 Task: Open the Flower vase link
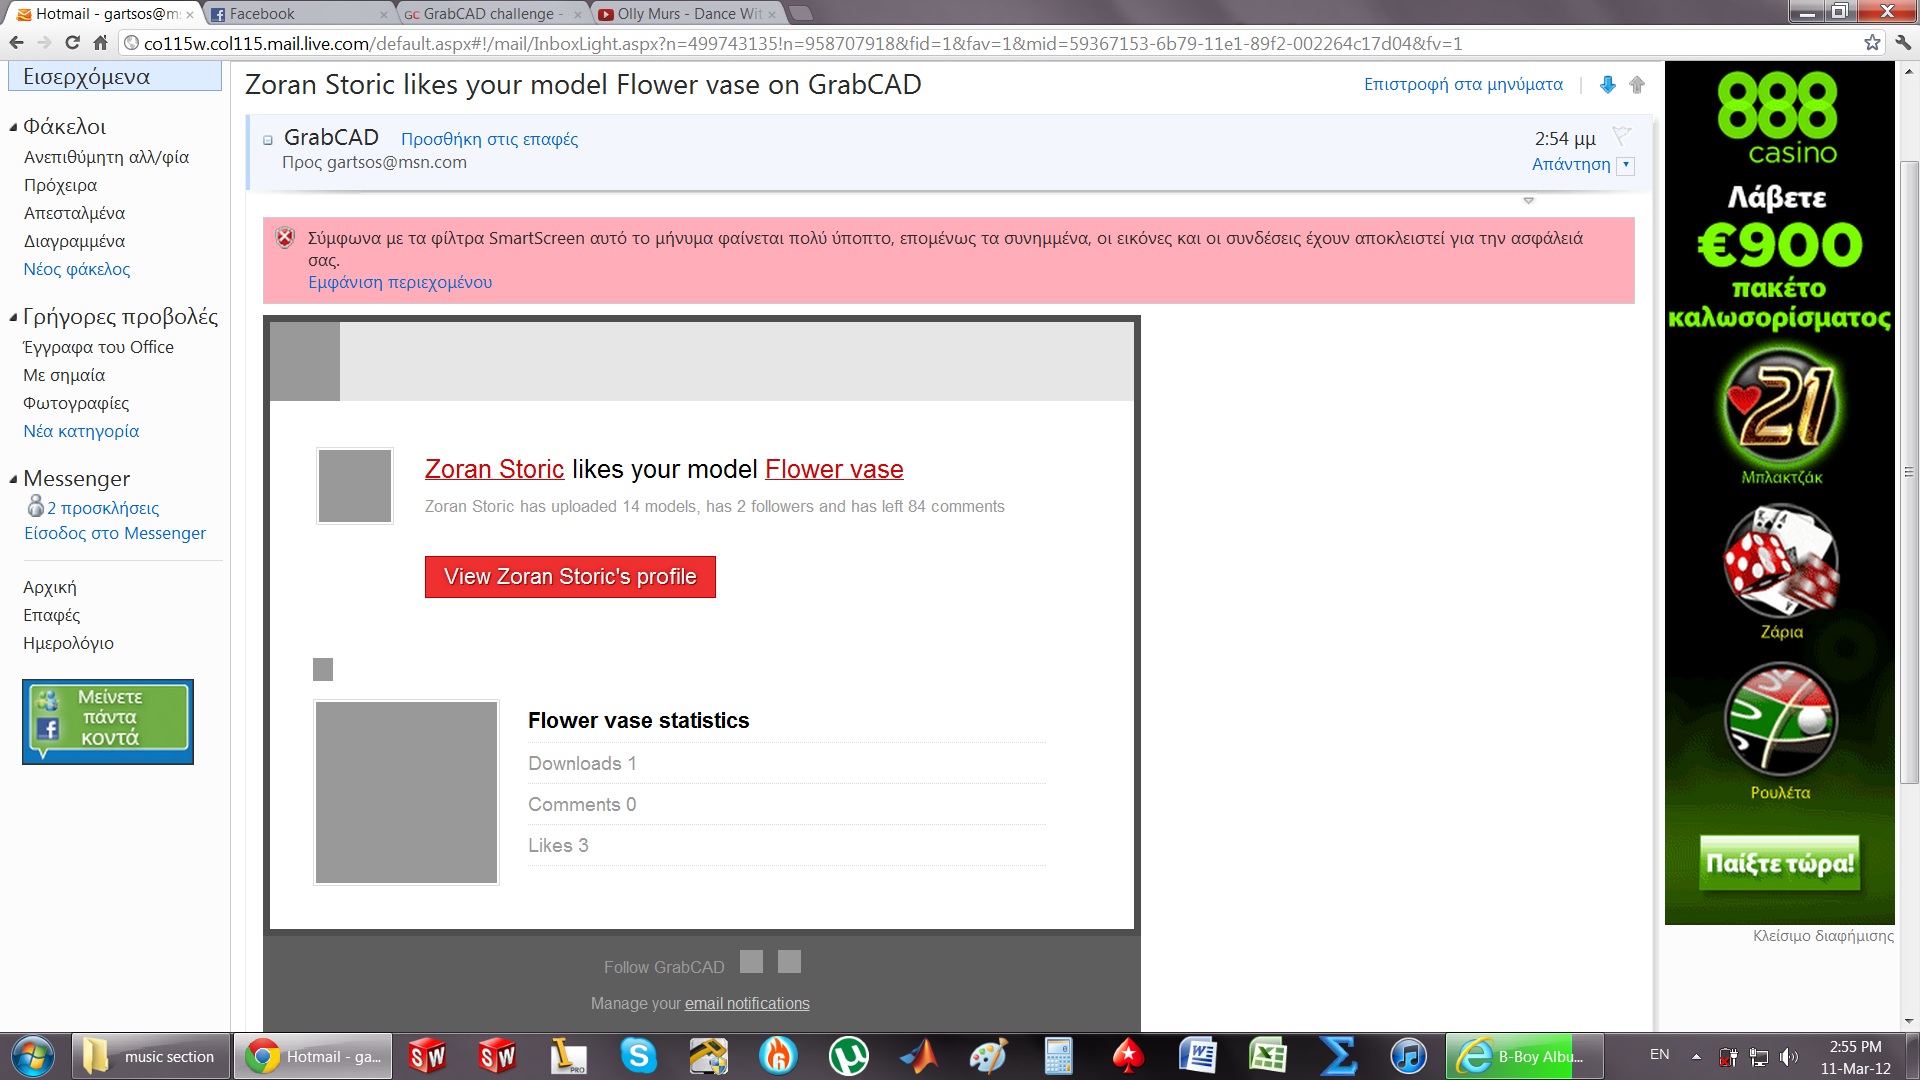click(x=834, y=469)
